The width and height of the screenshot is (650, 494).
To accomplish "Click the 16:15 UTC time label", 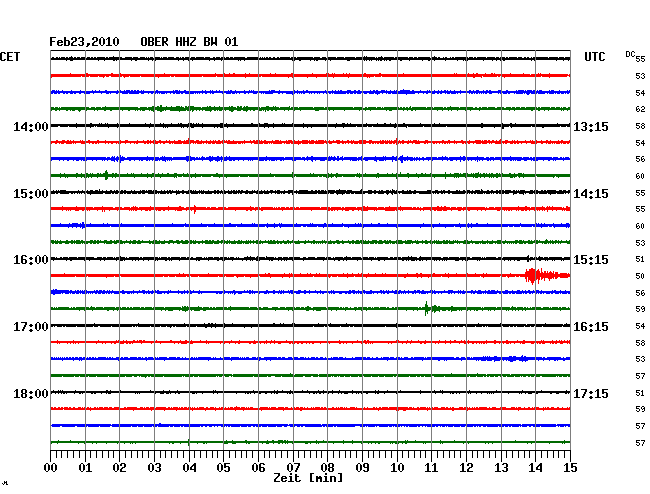I will [x=591, y=327].
